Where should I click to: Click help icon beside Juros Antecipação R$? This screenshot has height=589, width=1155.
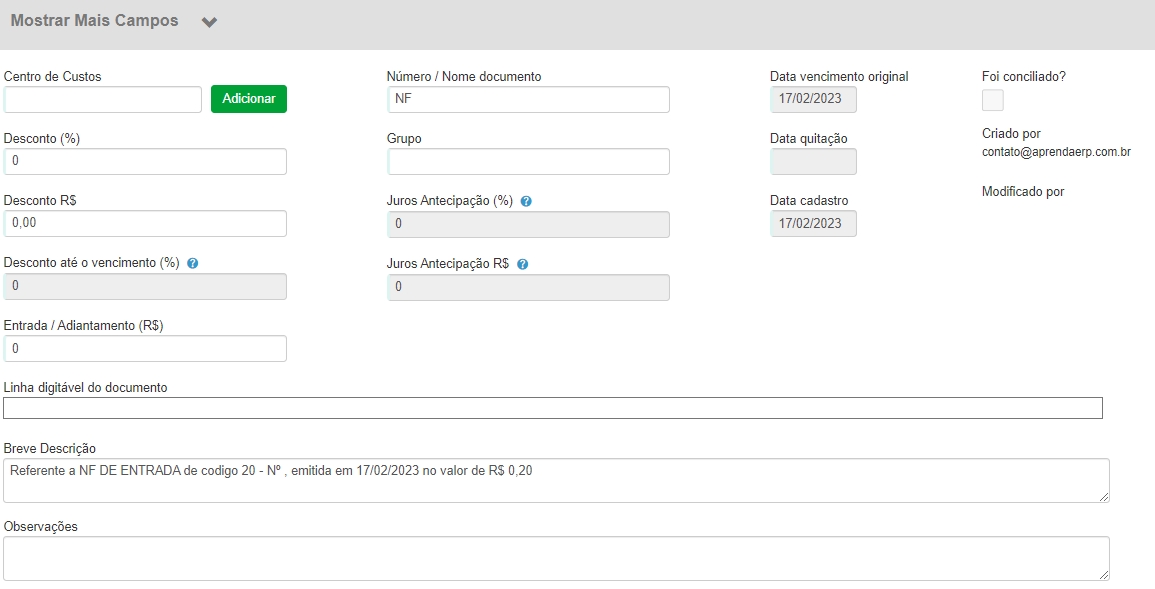pyautogui.click(x=523, y=265)
